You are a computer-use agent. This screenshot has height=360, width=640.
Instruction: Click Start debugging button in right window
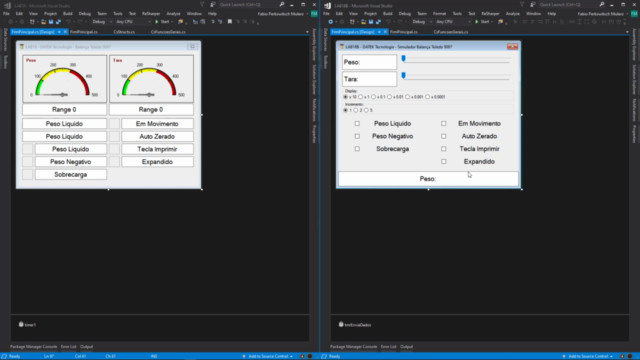tap(482, 22)
